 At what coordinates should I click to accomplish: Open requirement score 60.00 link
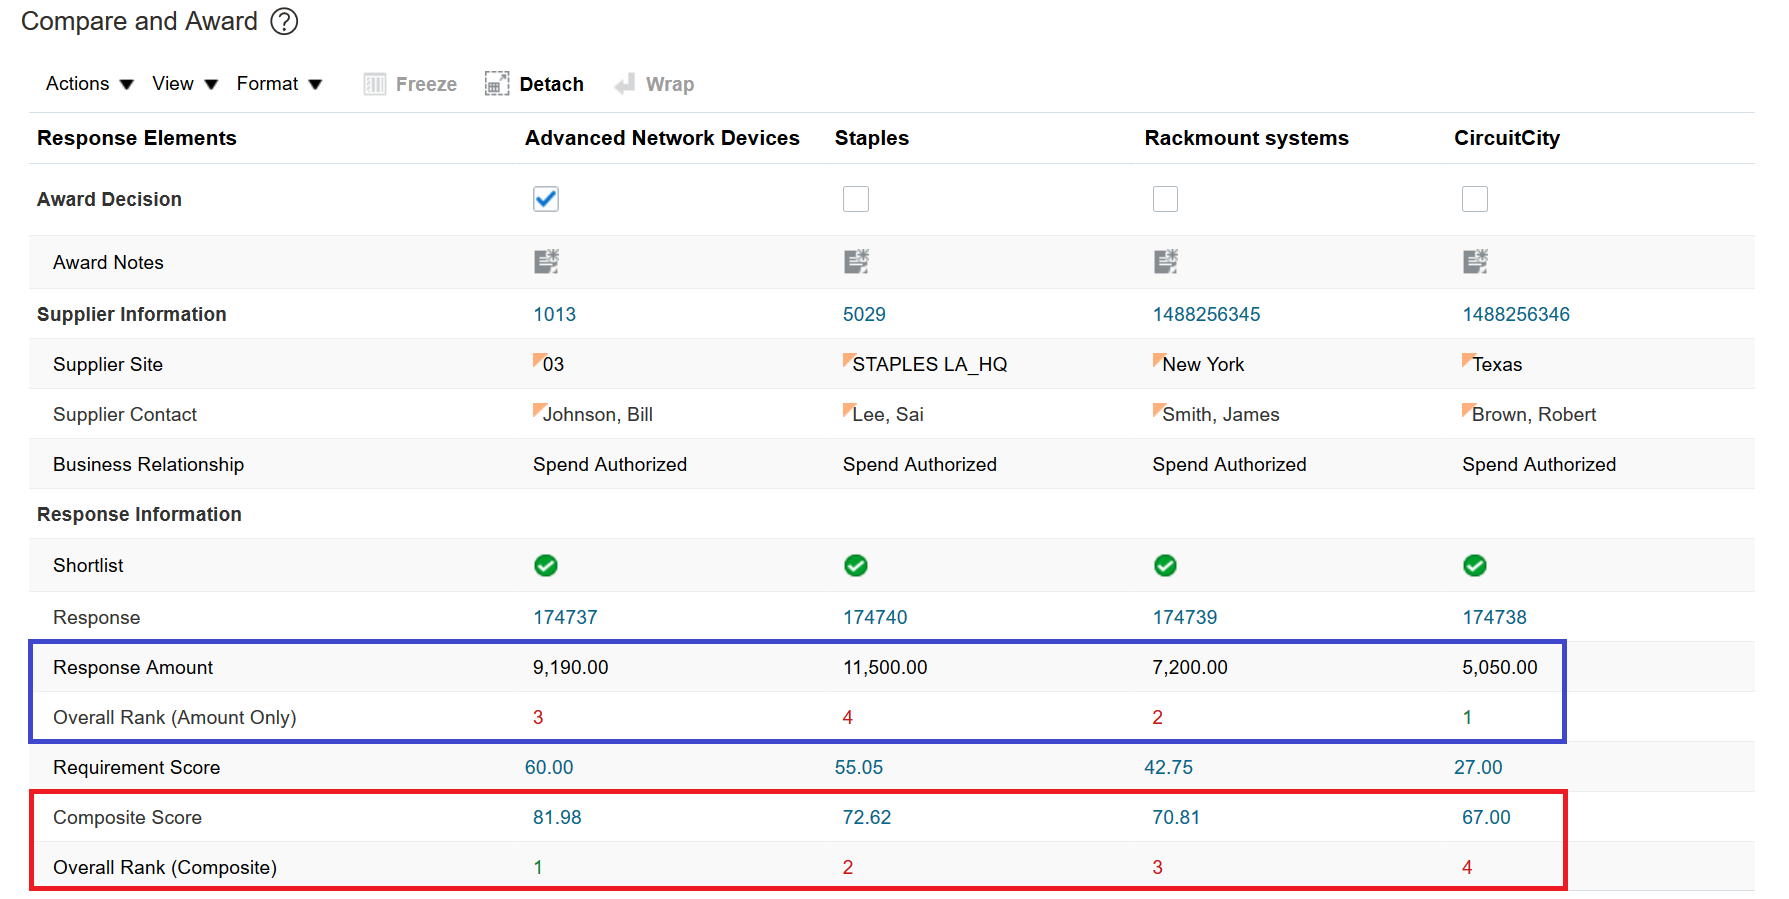[x=549, y=767]
